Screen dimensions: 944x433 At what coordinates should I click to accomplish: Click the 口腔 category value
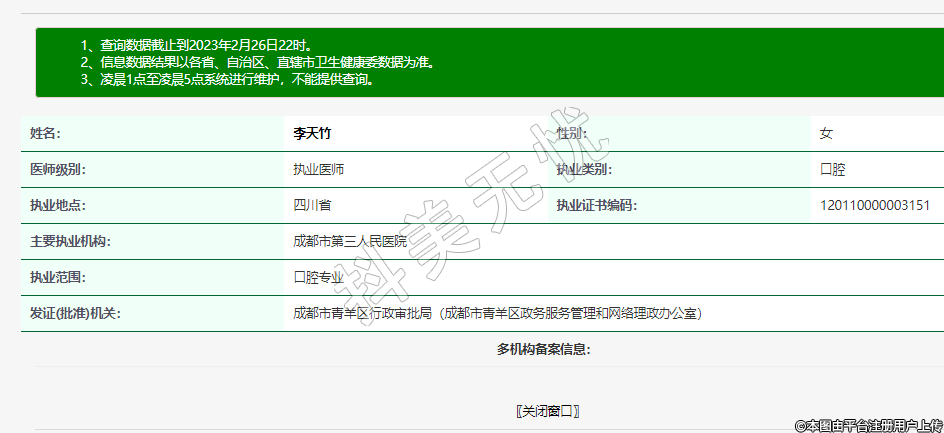tap(832, 169)
